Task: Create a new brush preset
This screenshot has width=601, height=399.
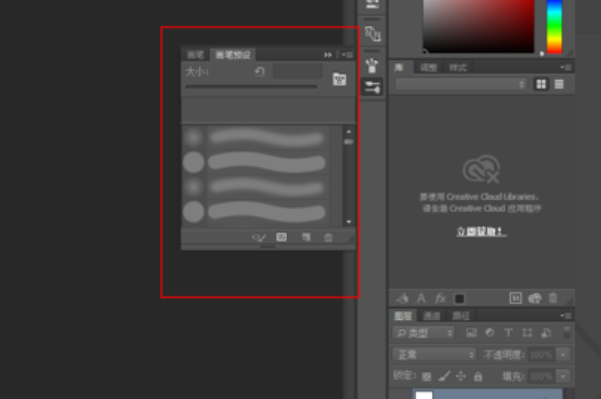Action: coord(306,237)
